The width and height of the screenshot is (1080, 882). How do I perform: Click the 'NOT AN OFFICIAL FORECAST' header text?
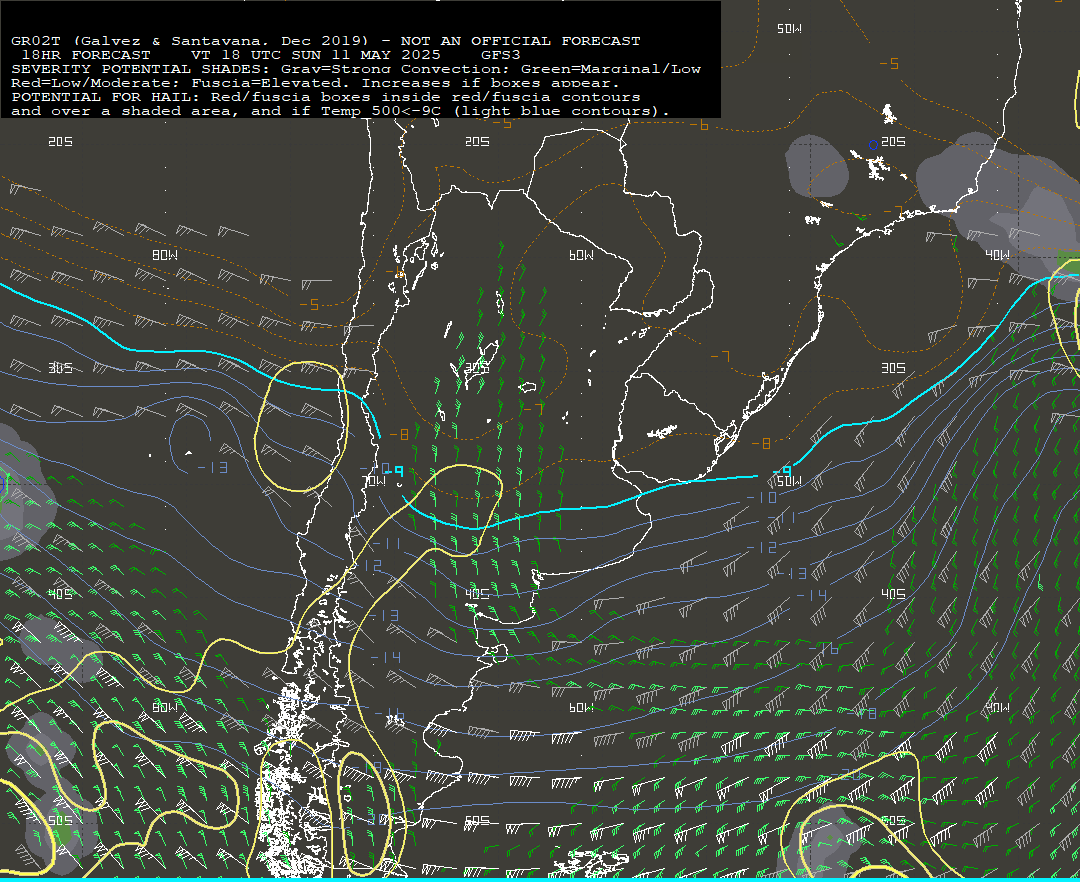tap(520, 41)
